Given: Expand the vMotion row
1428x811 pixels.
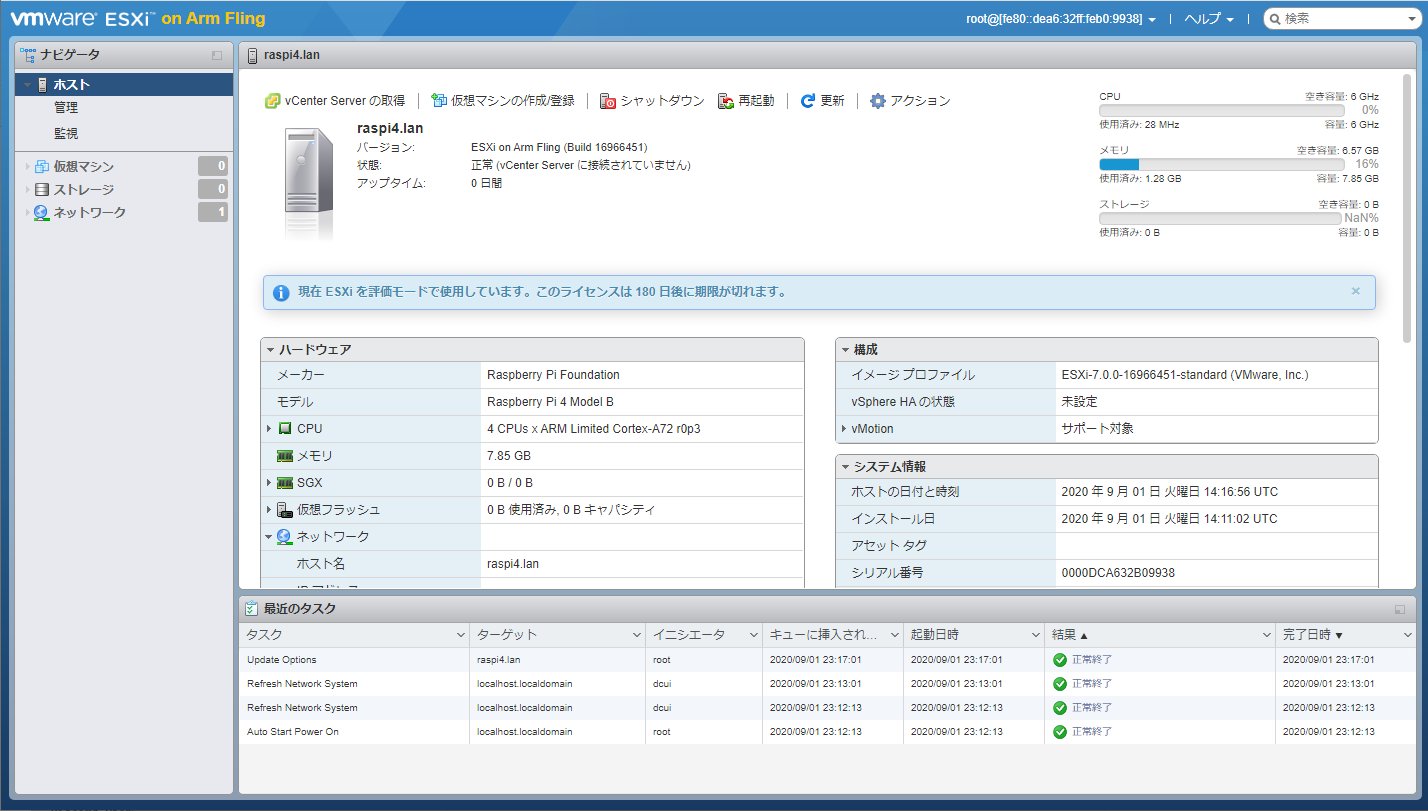Looking at the screenshot, I should 844,429.
